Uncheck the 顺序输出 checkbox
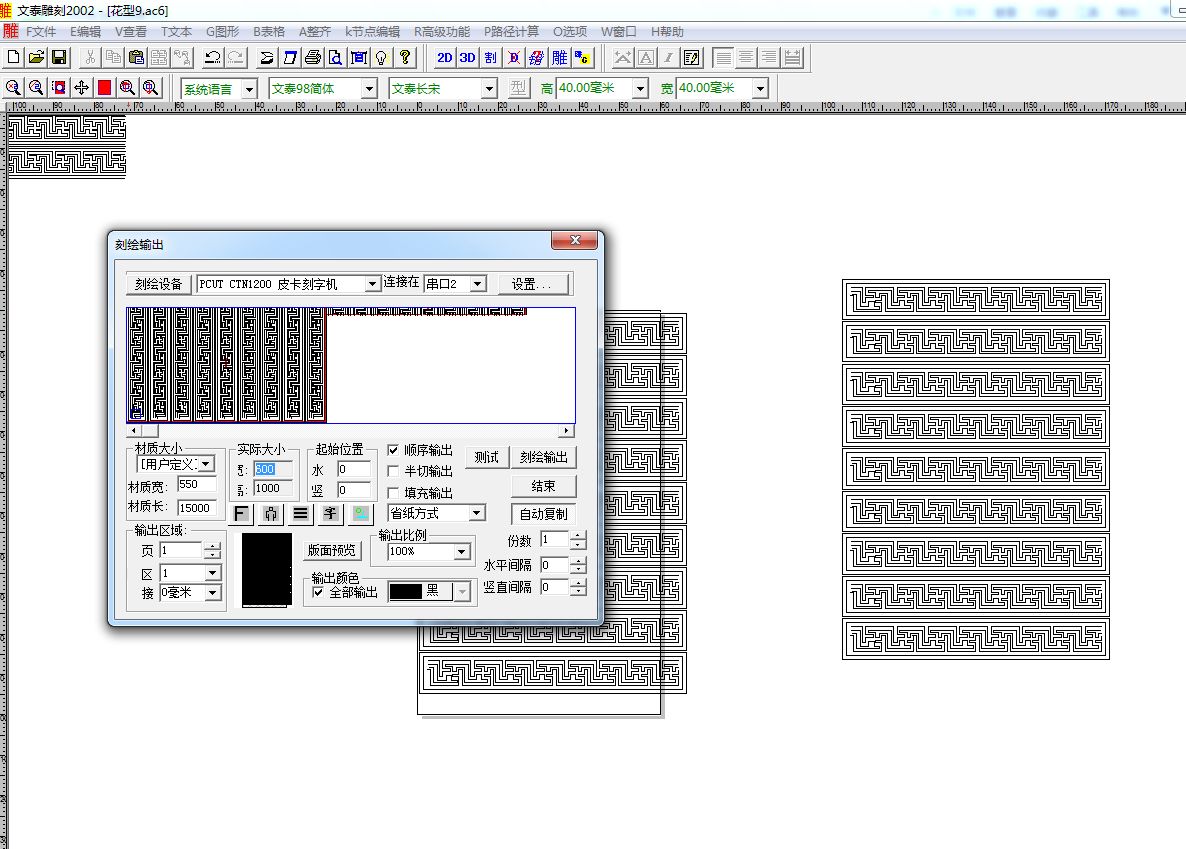 [x=393, y=451]
